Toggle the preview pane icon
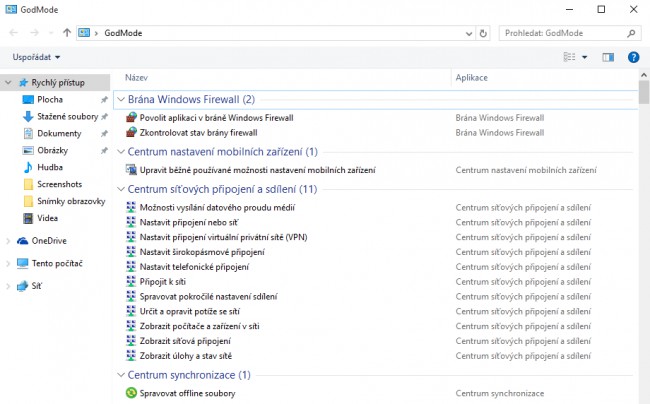This screenshot has height=404, width=650. pyautogui.click(x=608, y=57)
